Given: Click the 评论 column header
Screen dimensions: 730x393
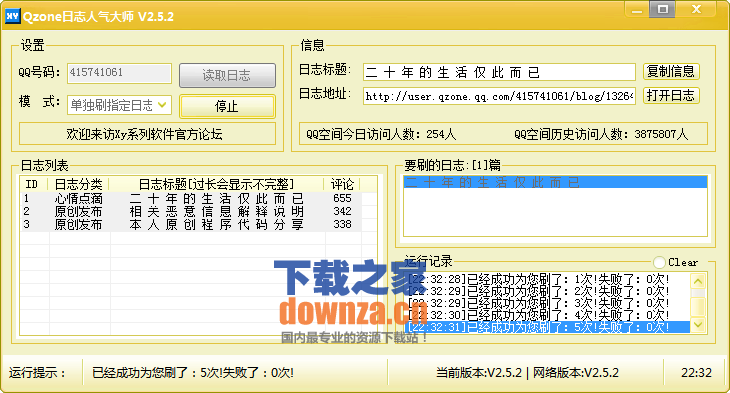Looking at the screenshot, I should pyautogui.click(x=342, y=184).
